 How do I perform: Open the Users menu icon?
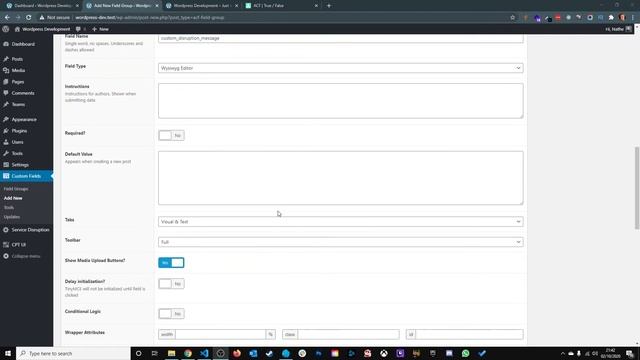[x=6, y=142]
